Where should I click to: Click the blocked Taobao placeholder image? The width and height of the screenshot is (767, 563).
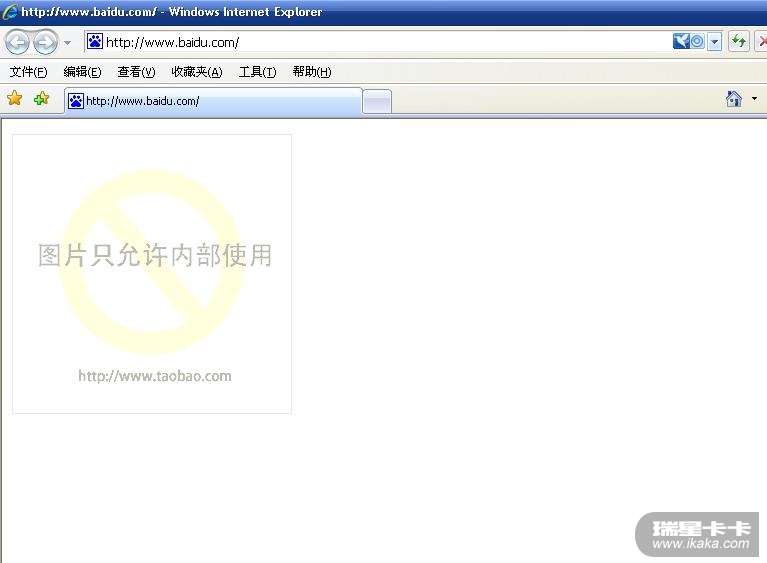pos(152,274)
